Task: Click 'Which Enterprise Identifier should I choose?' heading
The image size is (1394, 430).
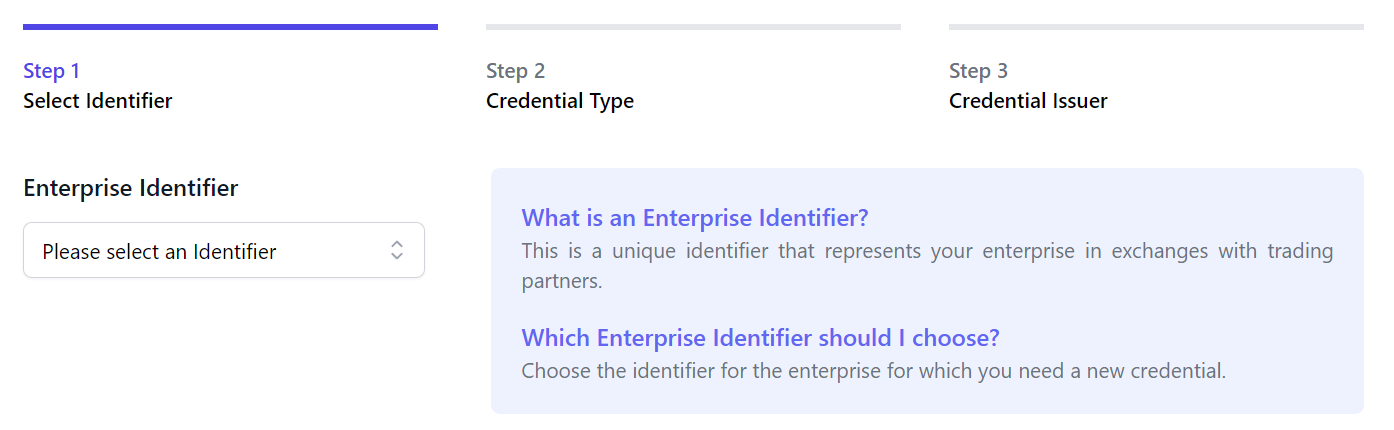Action: pos(760,338)
